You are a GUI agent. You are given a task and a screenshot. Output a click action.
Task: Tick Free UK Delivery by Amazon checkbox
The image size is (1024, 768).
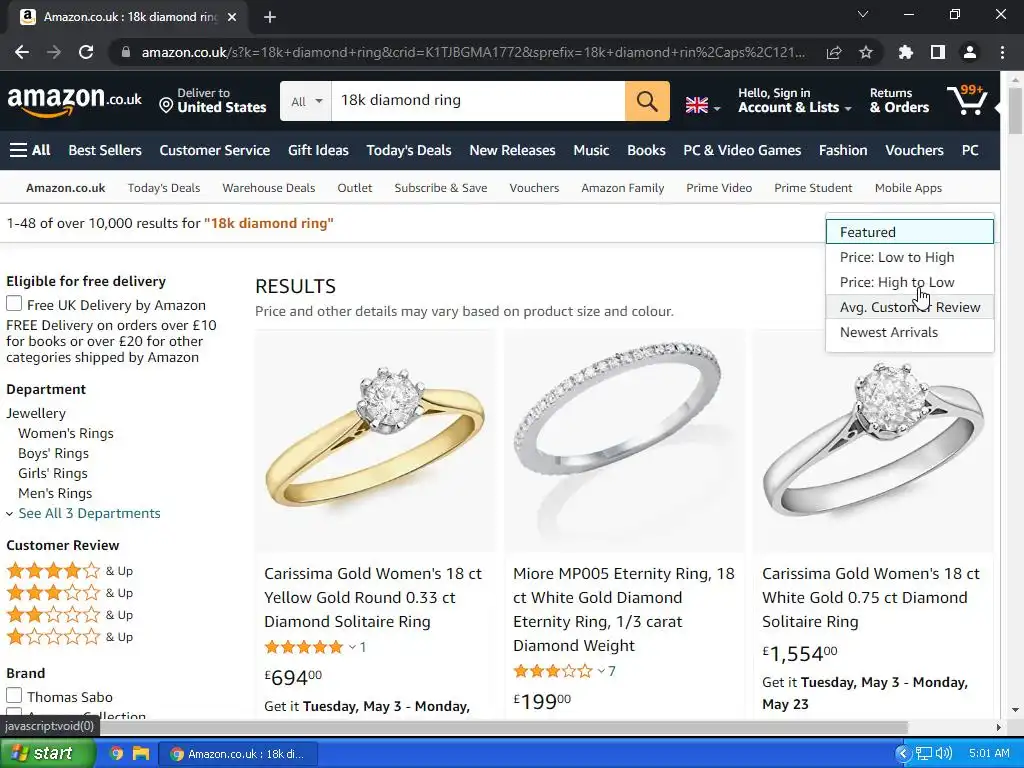coord(14,304)
